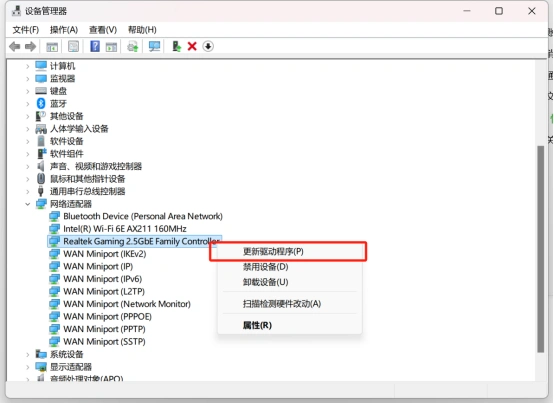The height and width of the screenshot is (403, 554).
Task: Click the scan for hardware changes monitor icon
Action: 154,46
